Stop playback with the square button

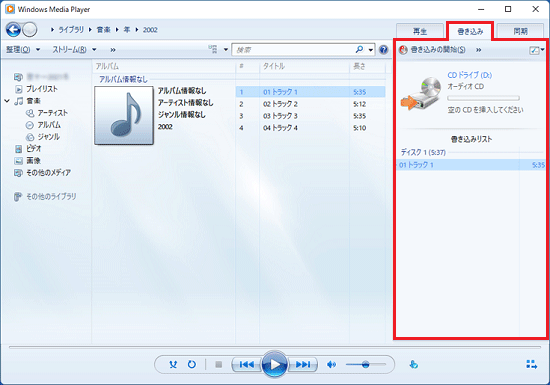coord(219,365)
